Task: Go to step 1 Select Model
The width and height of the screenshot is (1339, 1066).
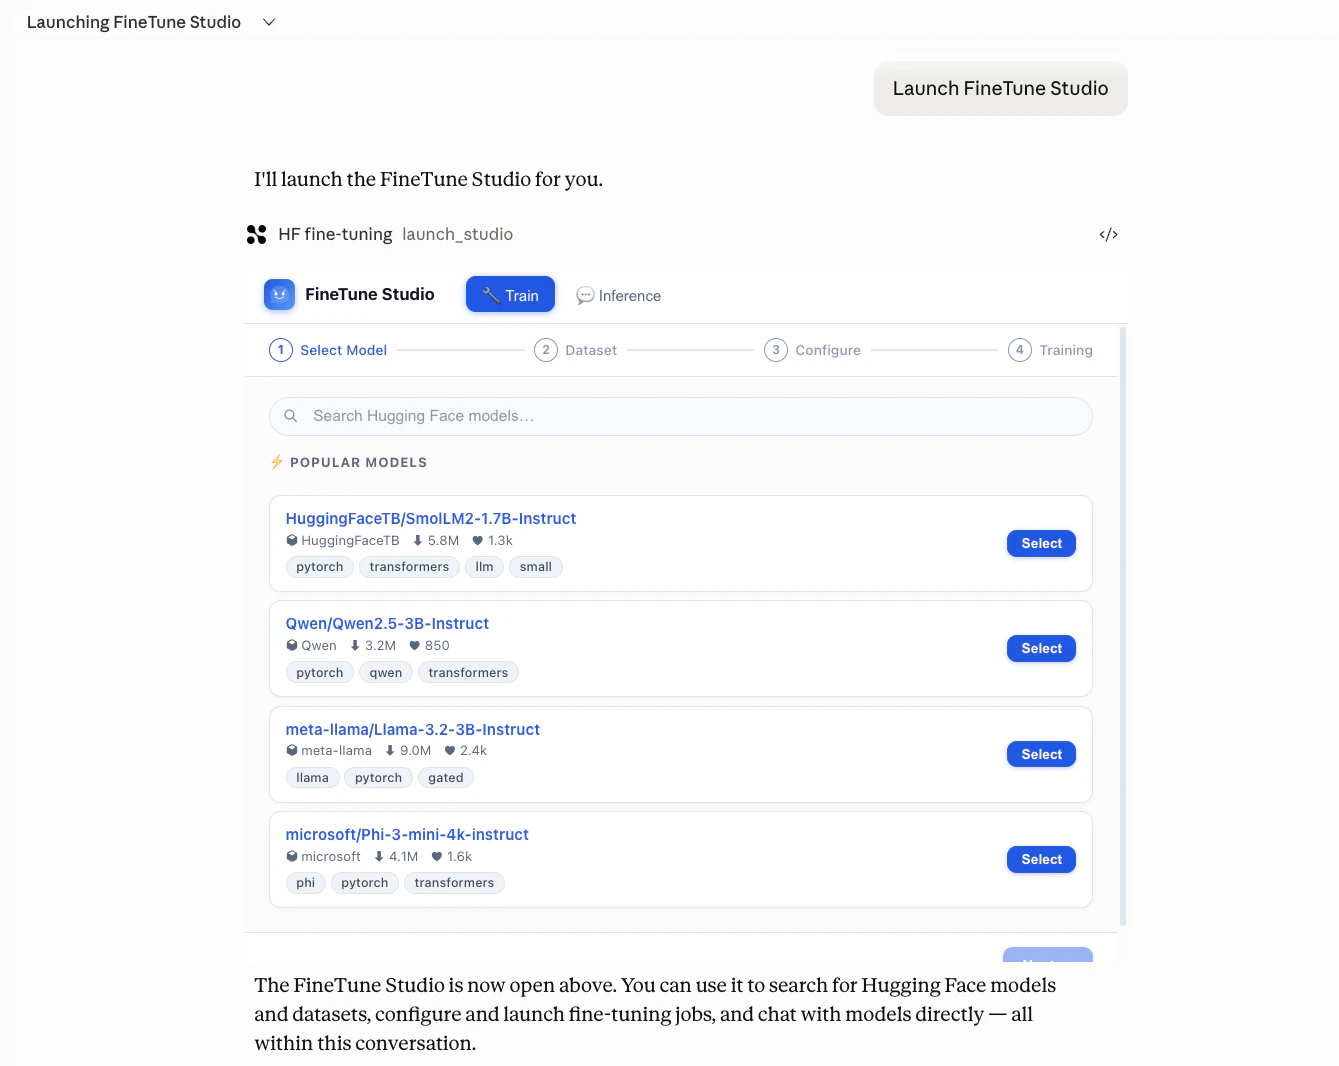Action: click(x=328, y=350)
